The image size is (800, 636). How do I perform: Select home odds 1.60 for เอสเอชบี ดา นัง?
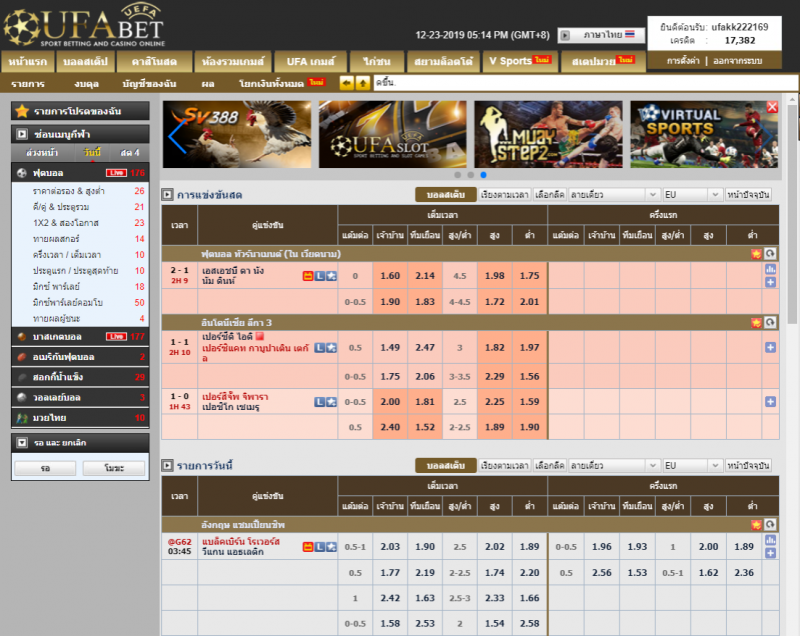[x=390, y=276]
